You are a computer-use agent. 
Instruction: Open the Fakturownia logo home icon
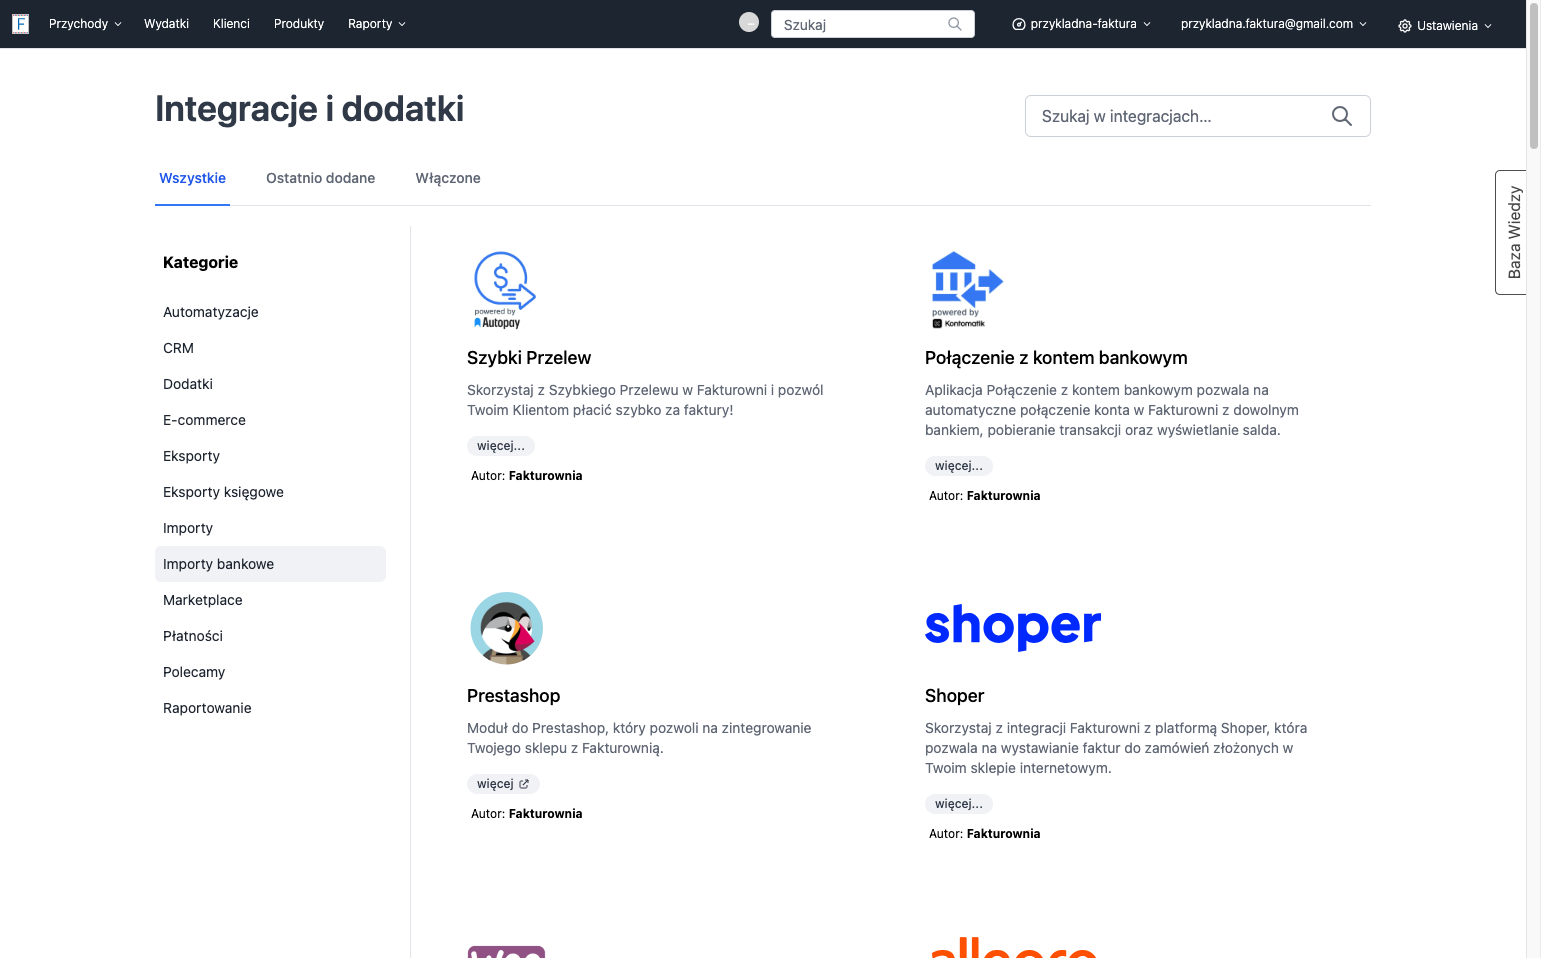point(20,24)
